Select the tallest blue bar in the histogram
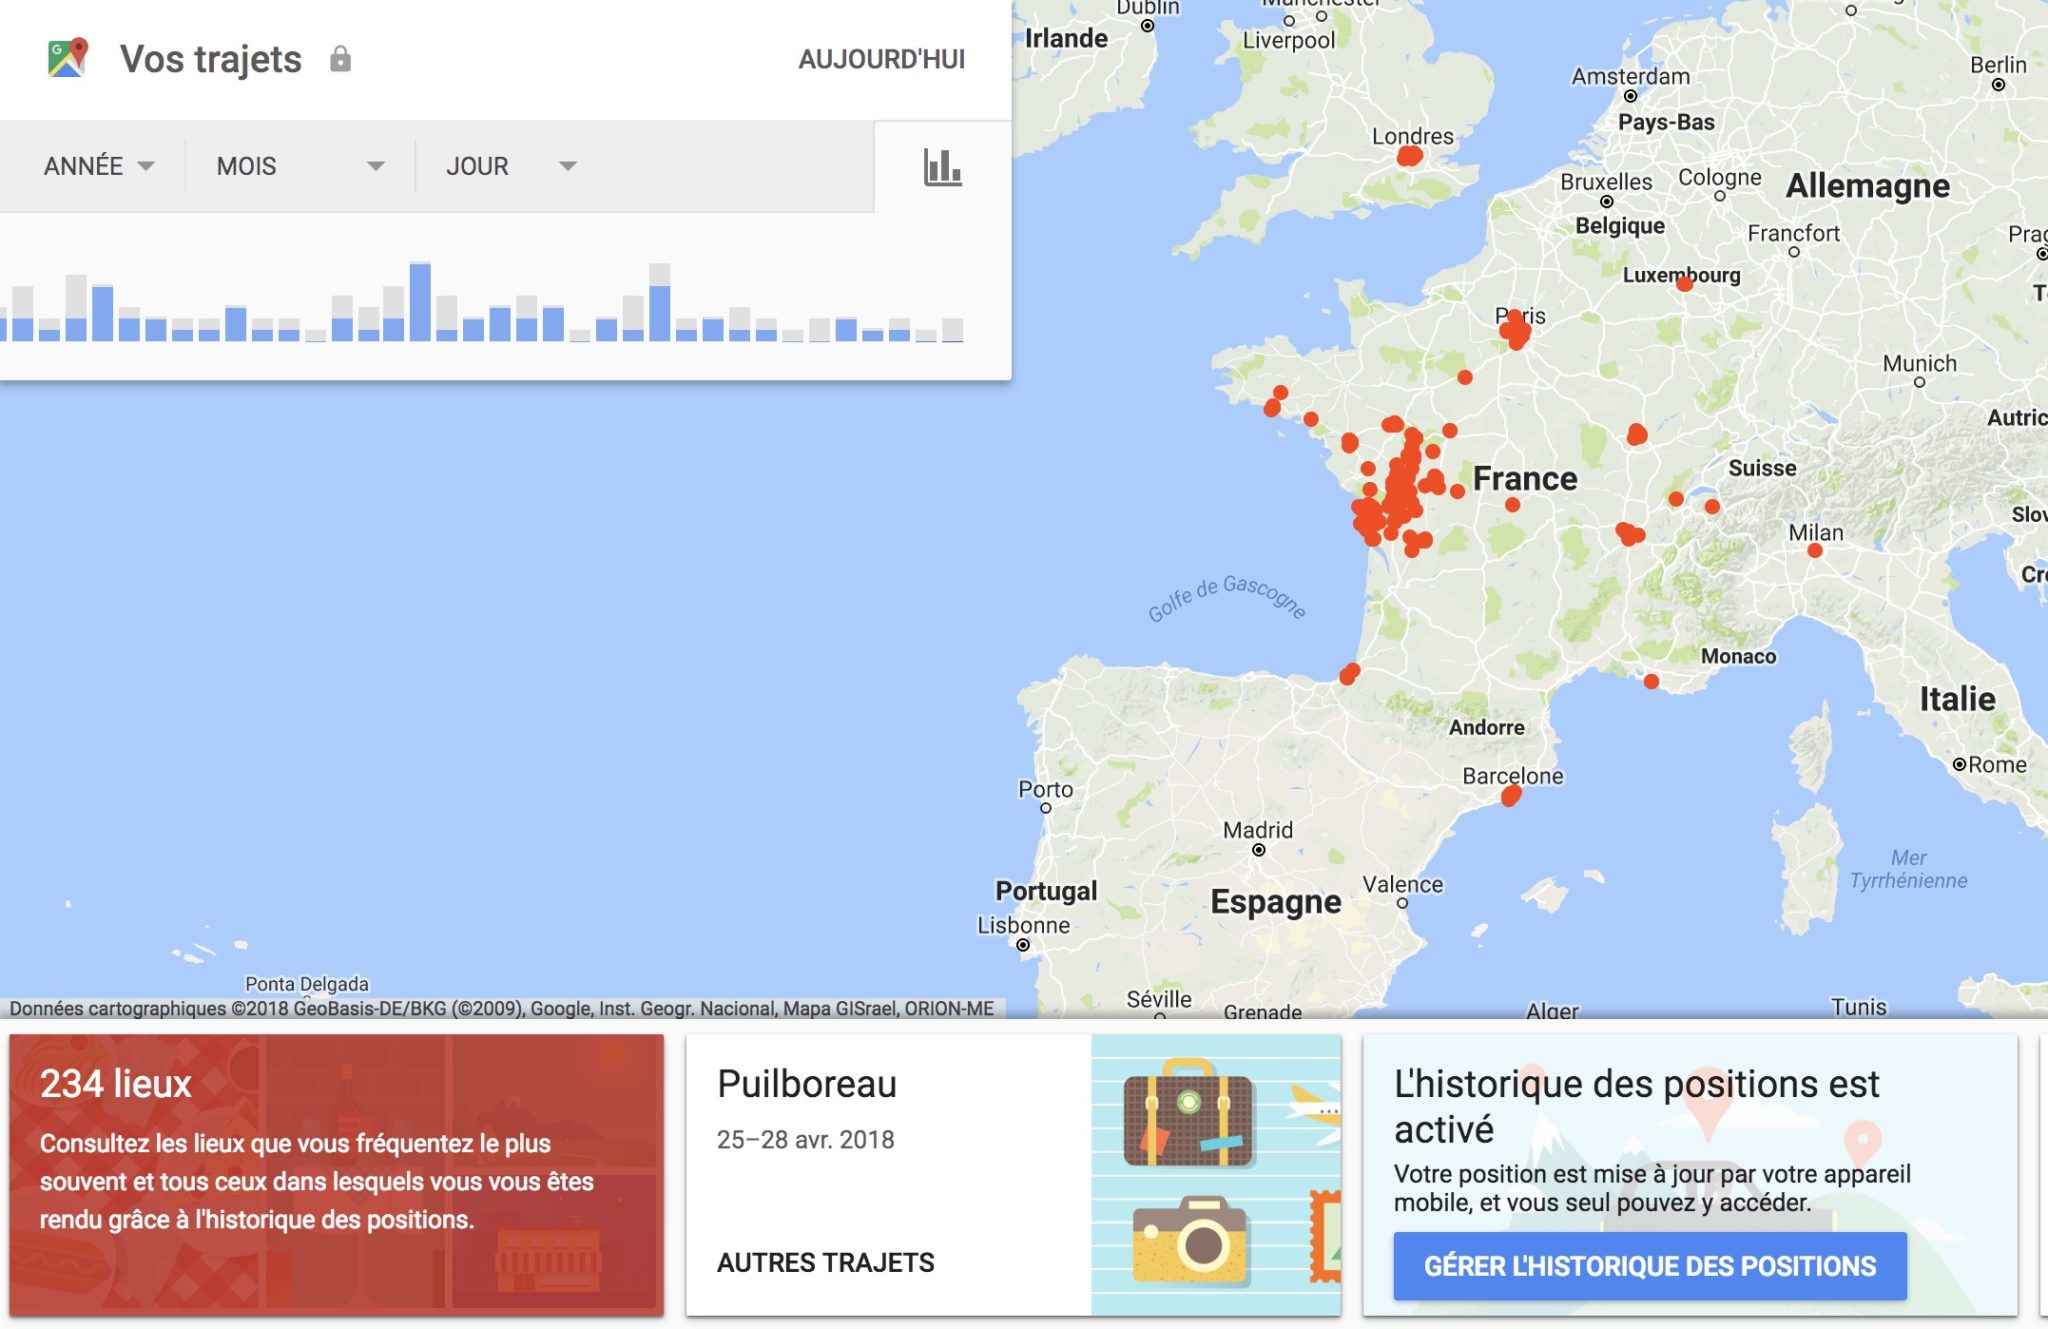Image resolution: width=2048 pixels, height=1329 pixels. pyautogui.click(x=420, y=302)
